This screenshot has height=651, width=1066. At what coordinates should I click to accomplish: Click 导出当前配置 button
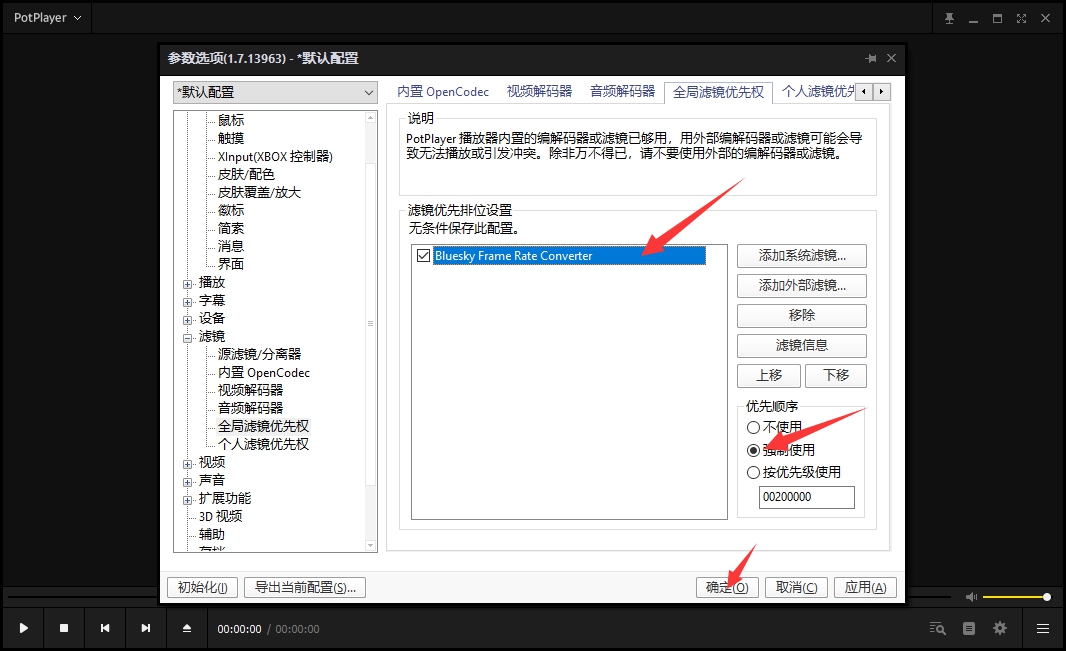tap(305, 587)
